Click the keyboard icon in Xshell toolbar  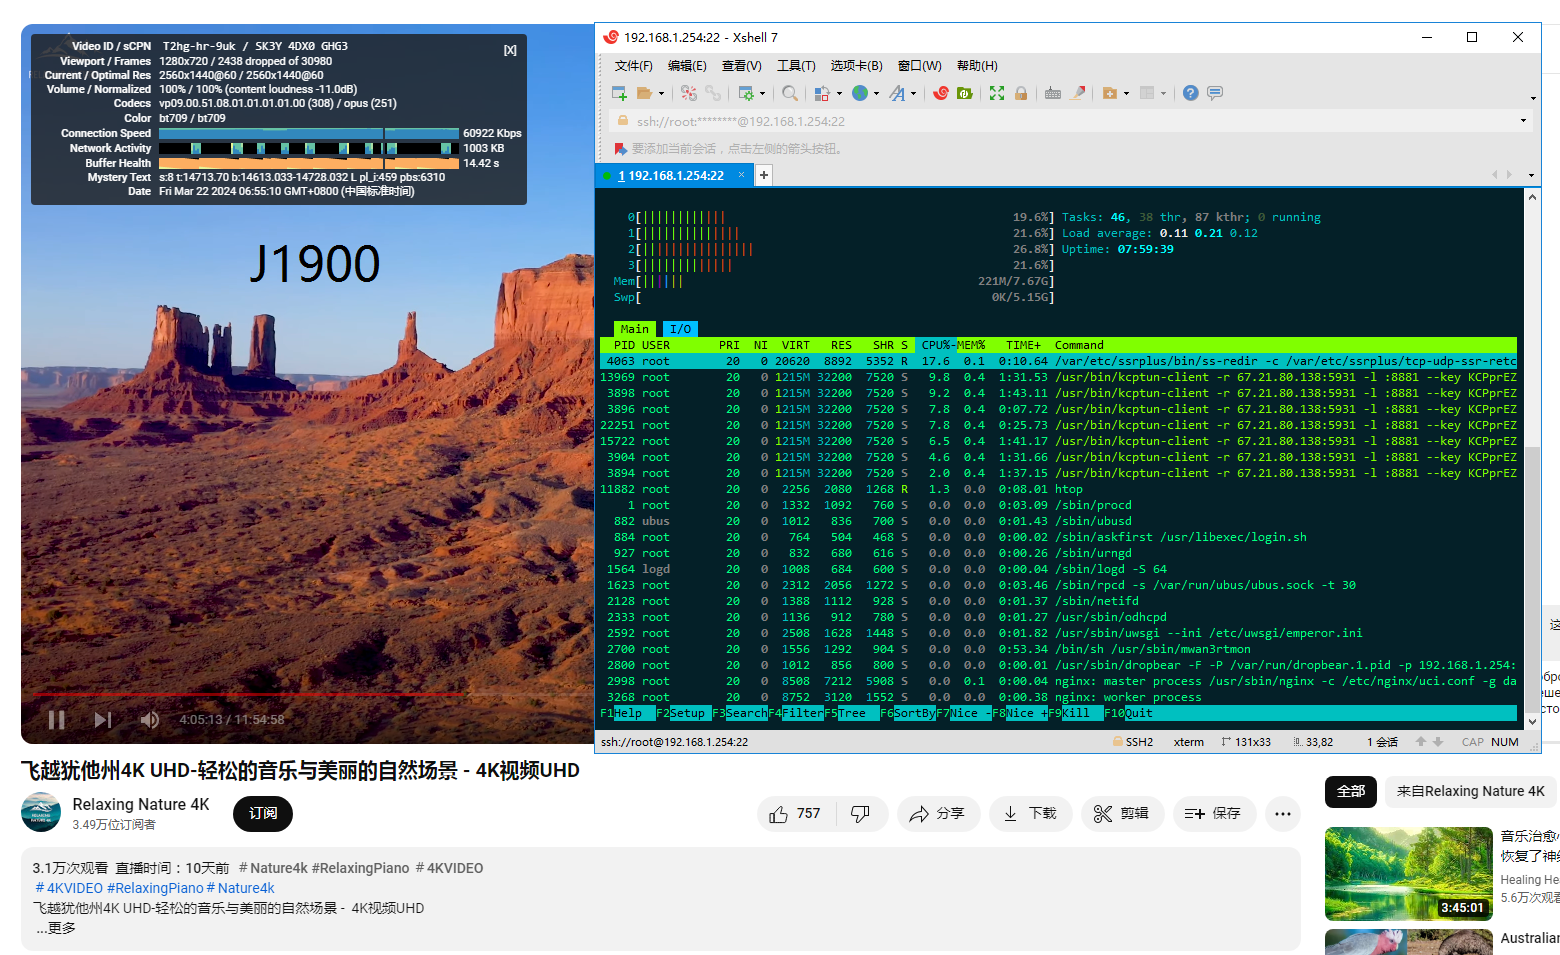[x=1053, y=93]
